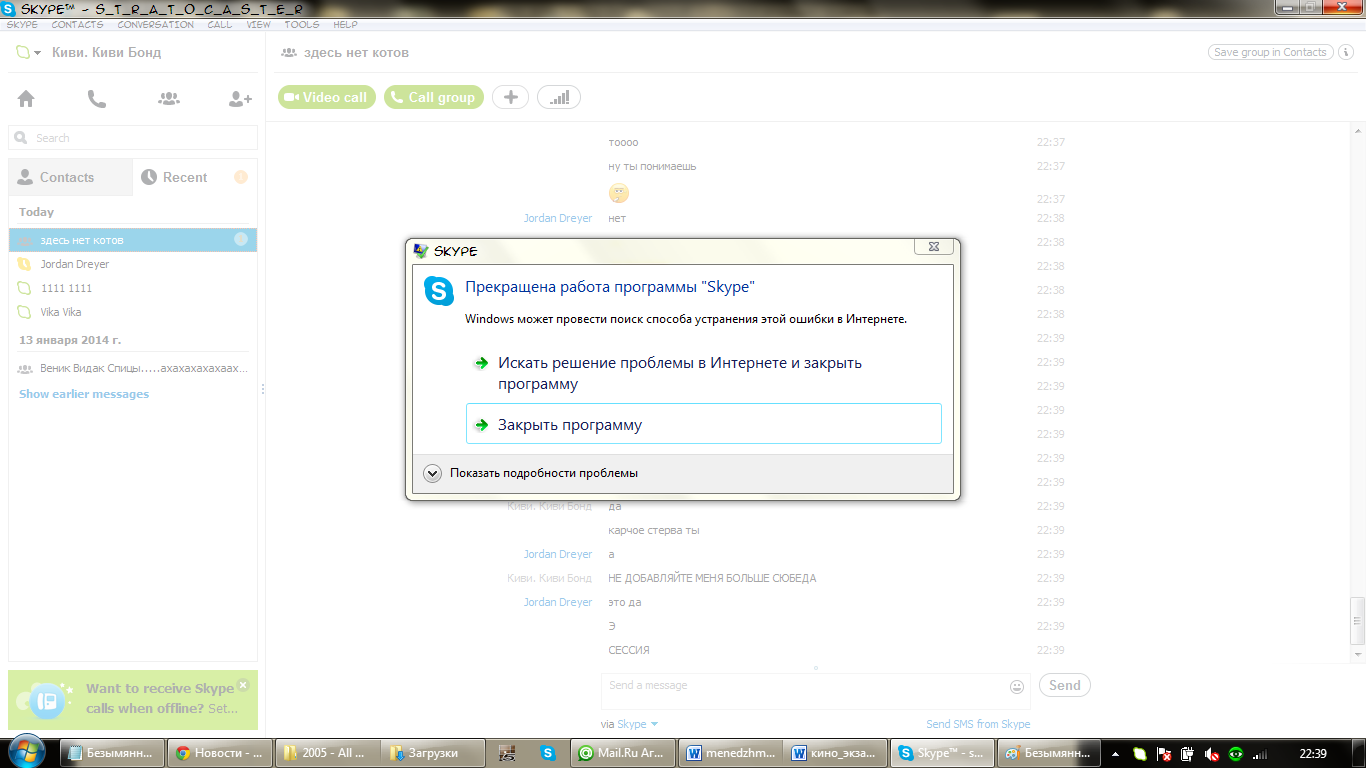This screenshot has width=1366, height=768.
Task: Click the message карчое стерва ты
Action: [654, 530]
